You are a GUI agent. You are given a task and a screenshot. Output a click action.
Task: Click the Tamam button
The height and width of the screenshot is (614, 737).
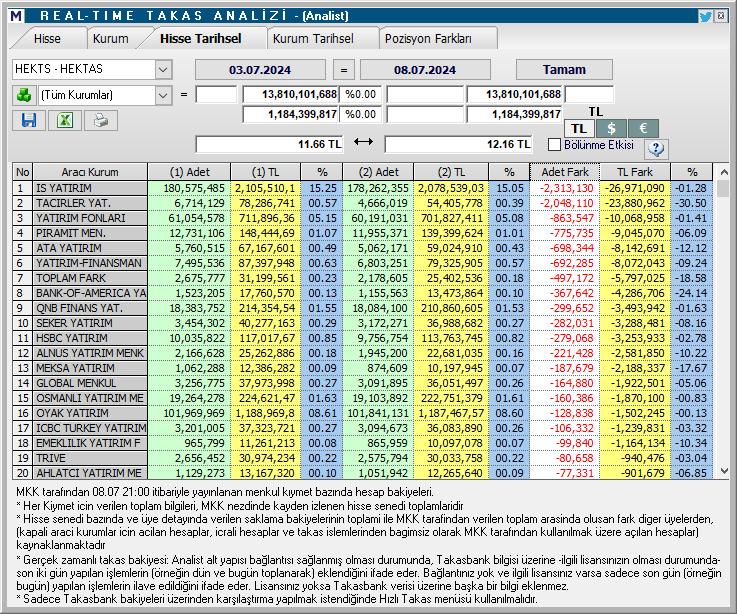click(x=564, y=70)
